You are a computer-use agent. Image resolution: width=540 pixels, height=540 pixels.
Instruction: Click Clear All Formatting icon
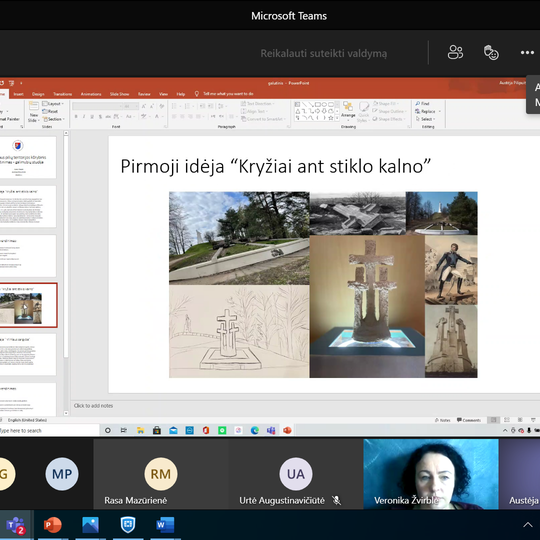point(162,106)
